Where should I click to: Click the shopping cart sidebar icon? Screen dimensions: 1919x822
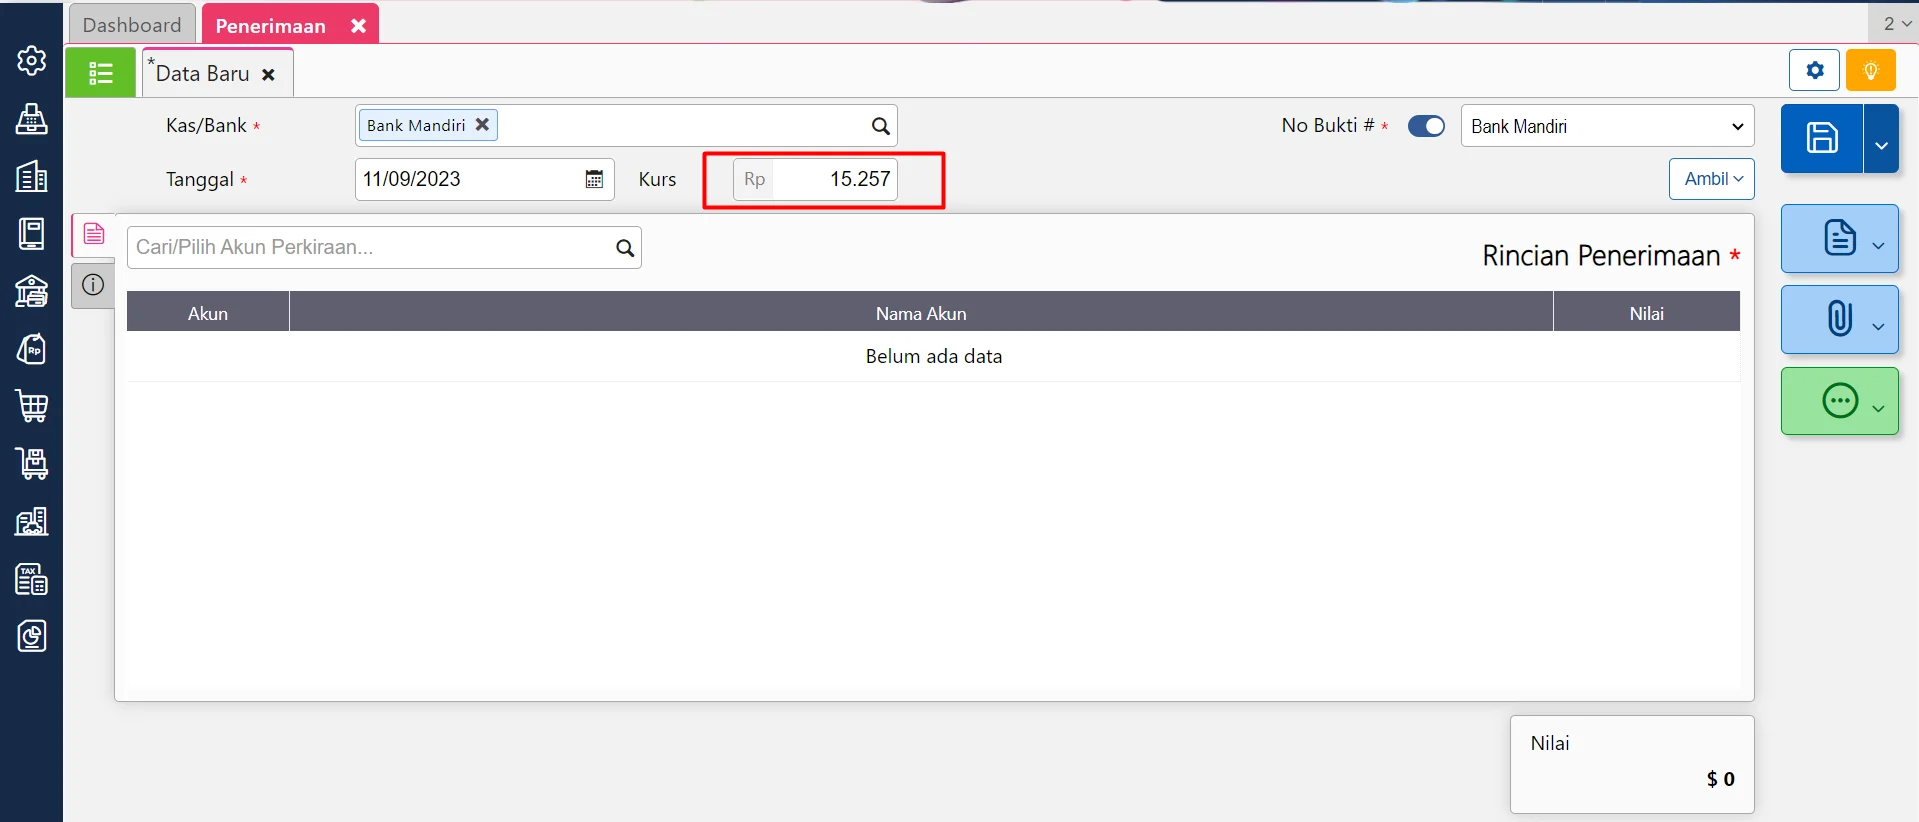32,406
